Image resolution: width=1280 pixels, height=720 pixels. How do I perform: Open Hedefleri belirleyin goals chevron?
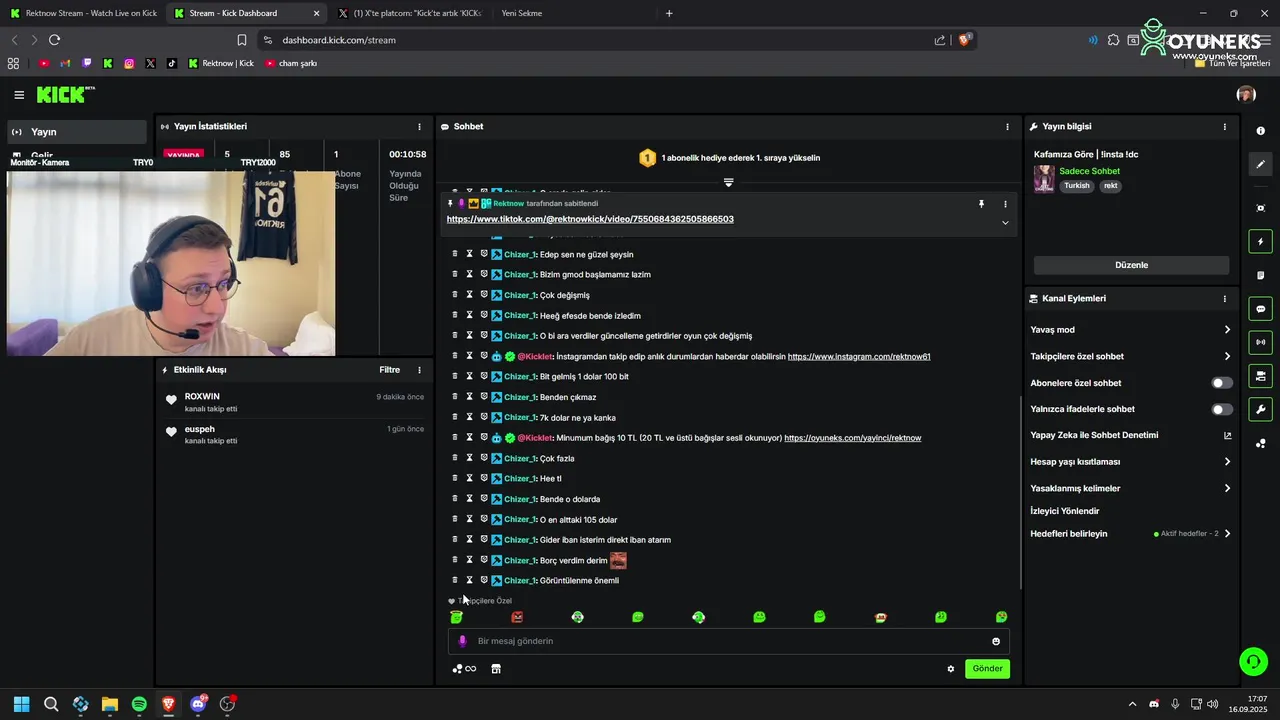1227,534
